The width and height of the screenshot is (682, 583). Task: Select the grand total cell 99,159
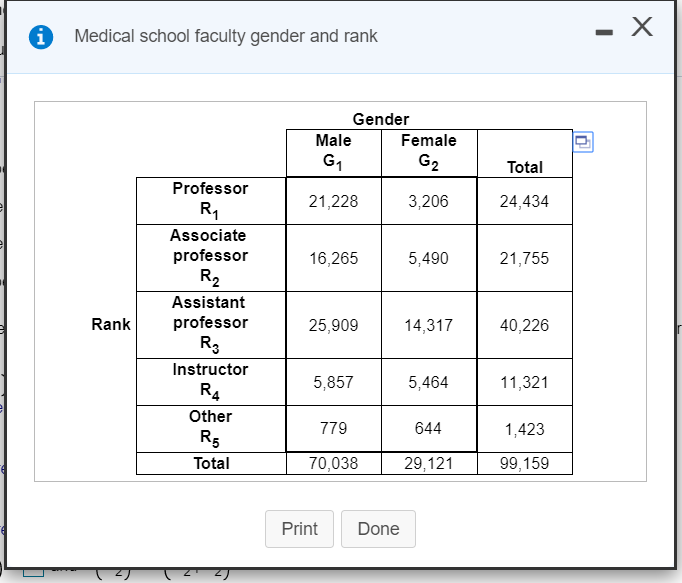(x=525, y=463)
